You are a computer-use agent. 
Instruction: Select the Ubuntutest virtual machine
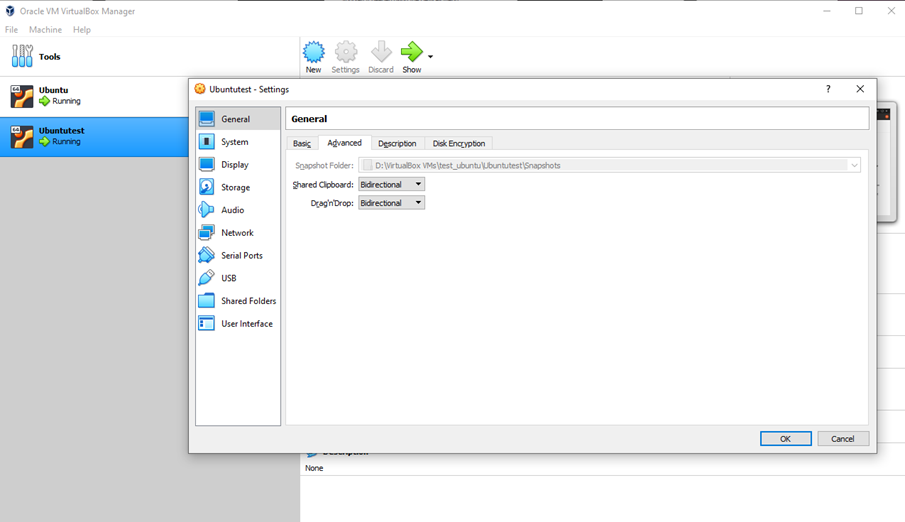click(94, 137)
